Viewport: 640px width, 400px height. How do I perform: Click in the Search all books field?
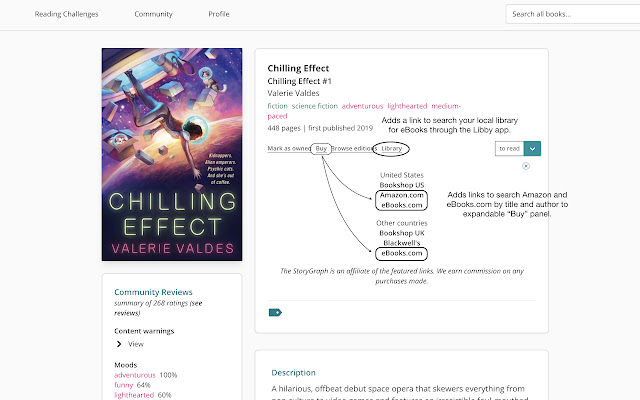[x=570, y=14]
